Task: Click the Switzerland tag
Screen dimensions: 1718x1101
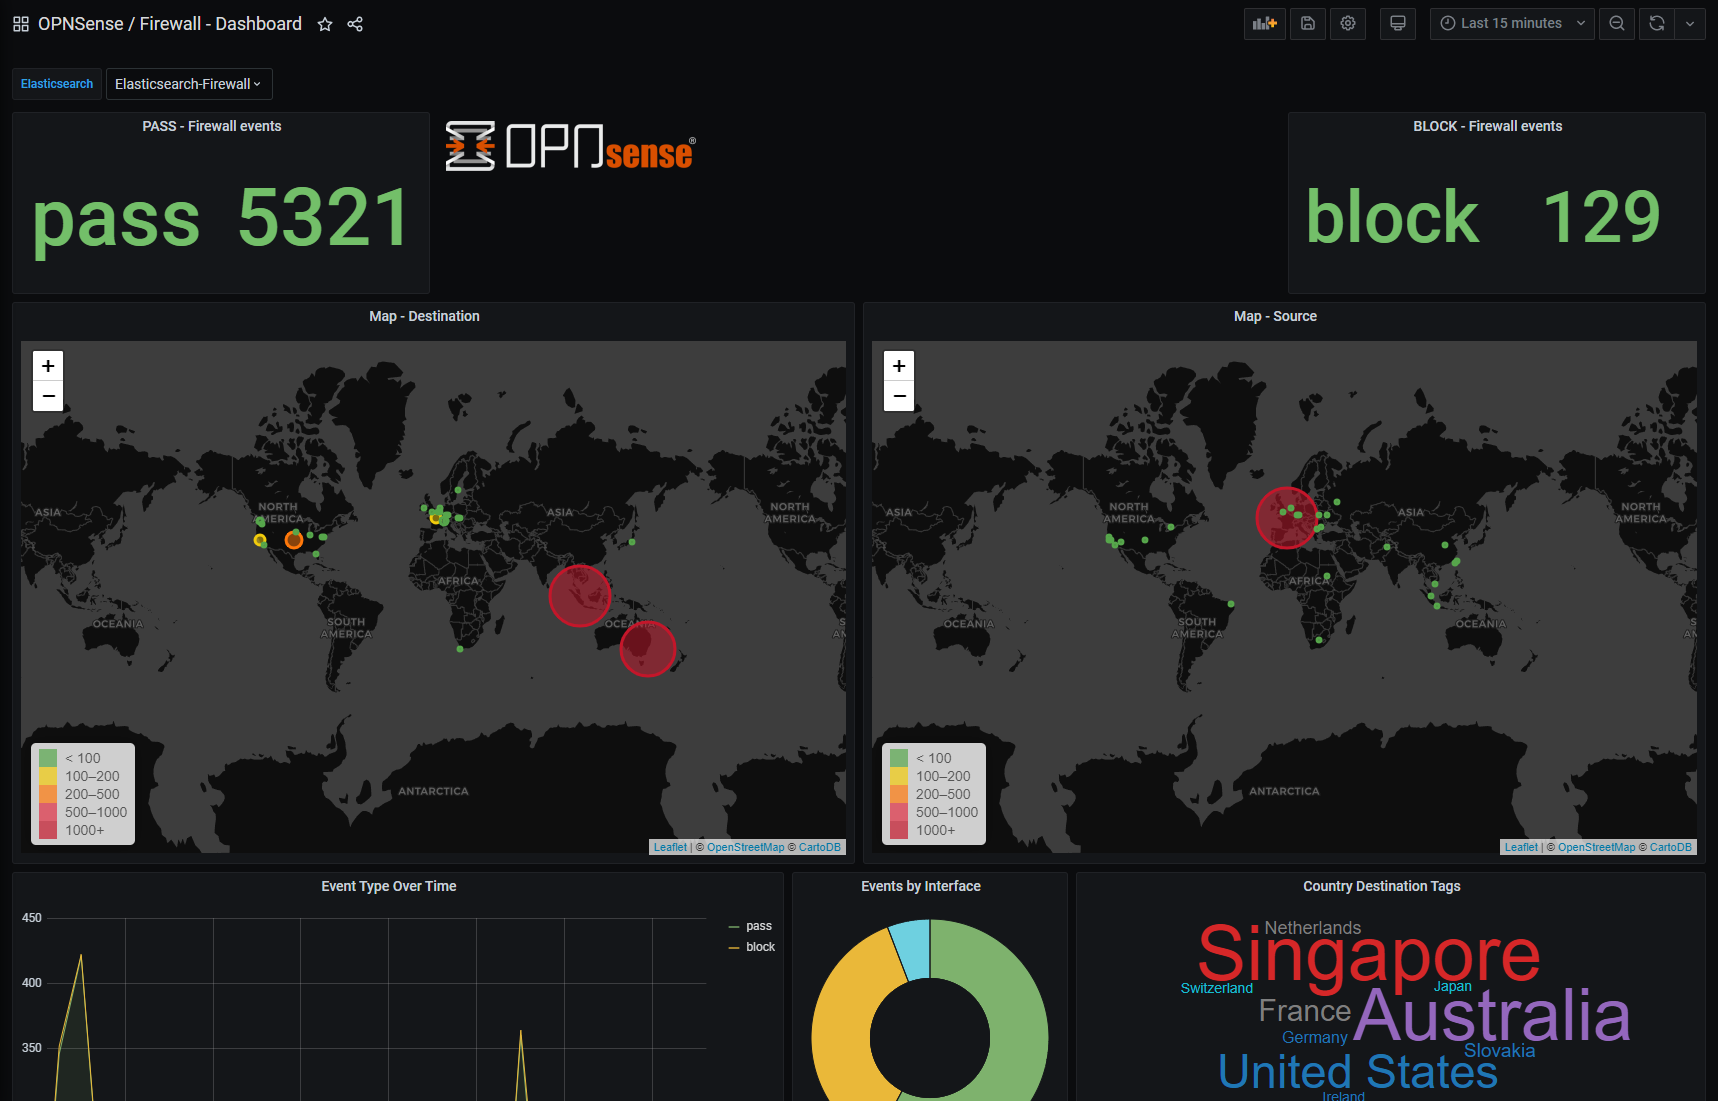Action: pos(1217,988)
